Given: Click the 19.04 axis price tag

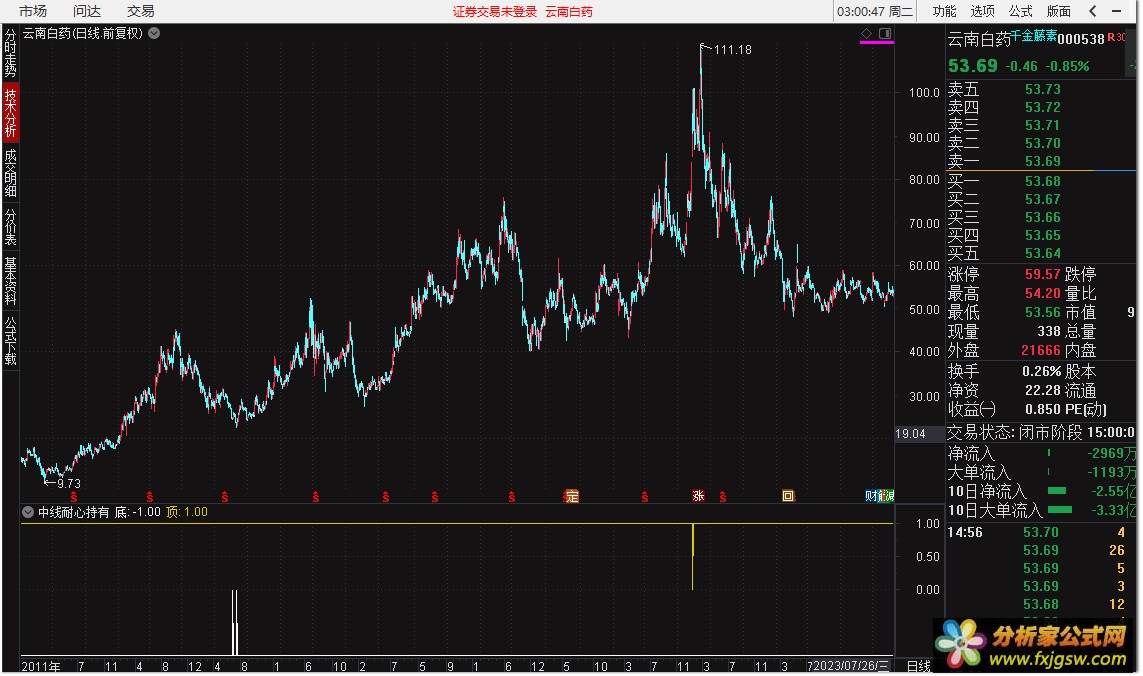Looking at the screenshot, I should (910, 433).
